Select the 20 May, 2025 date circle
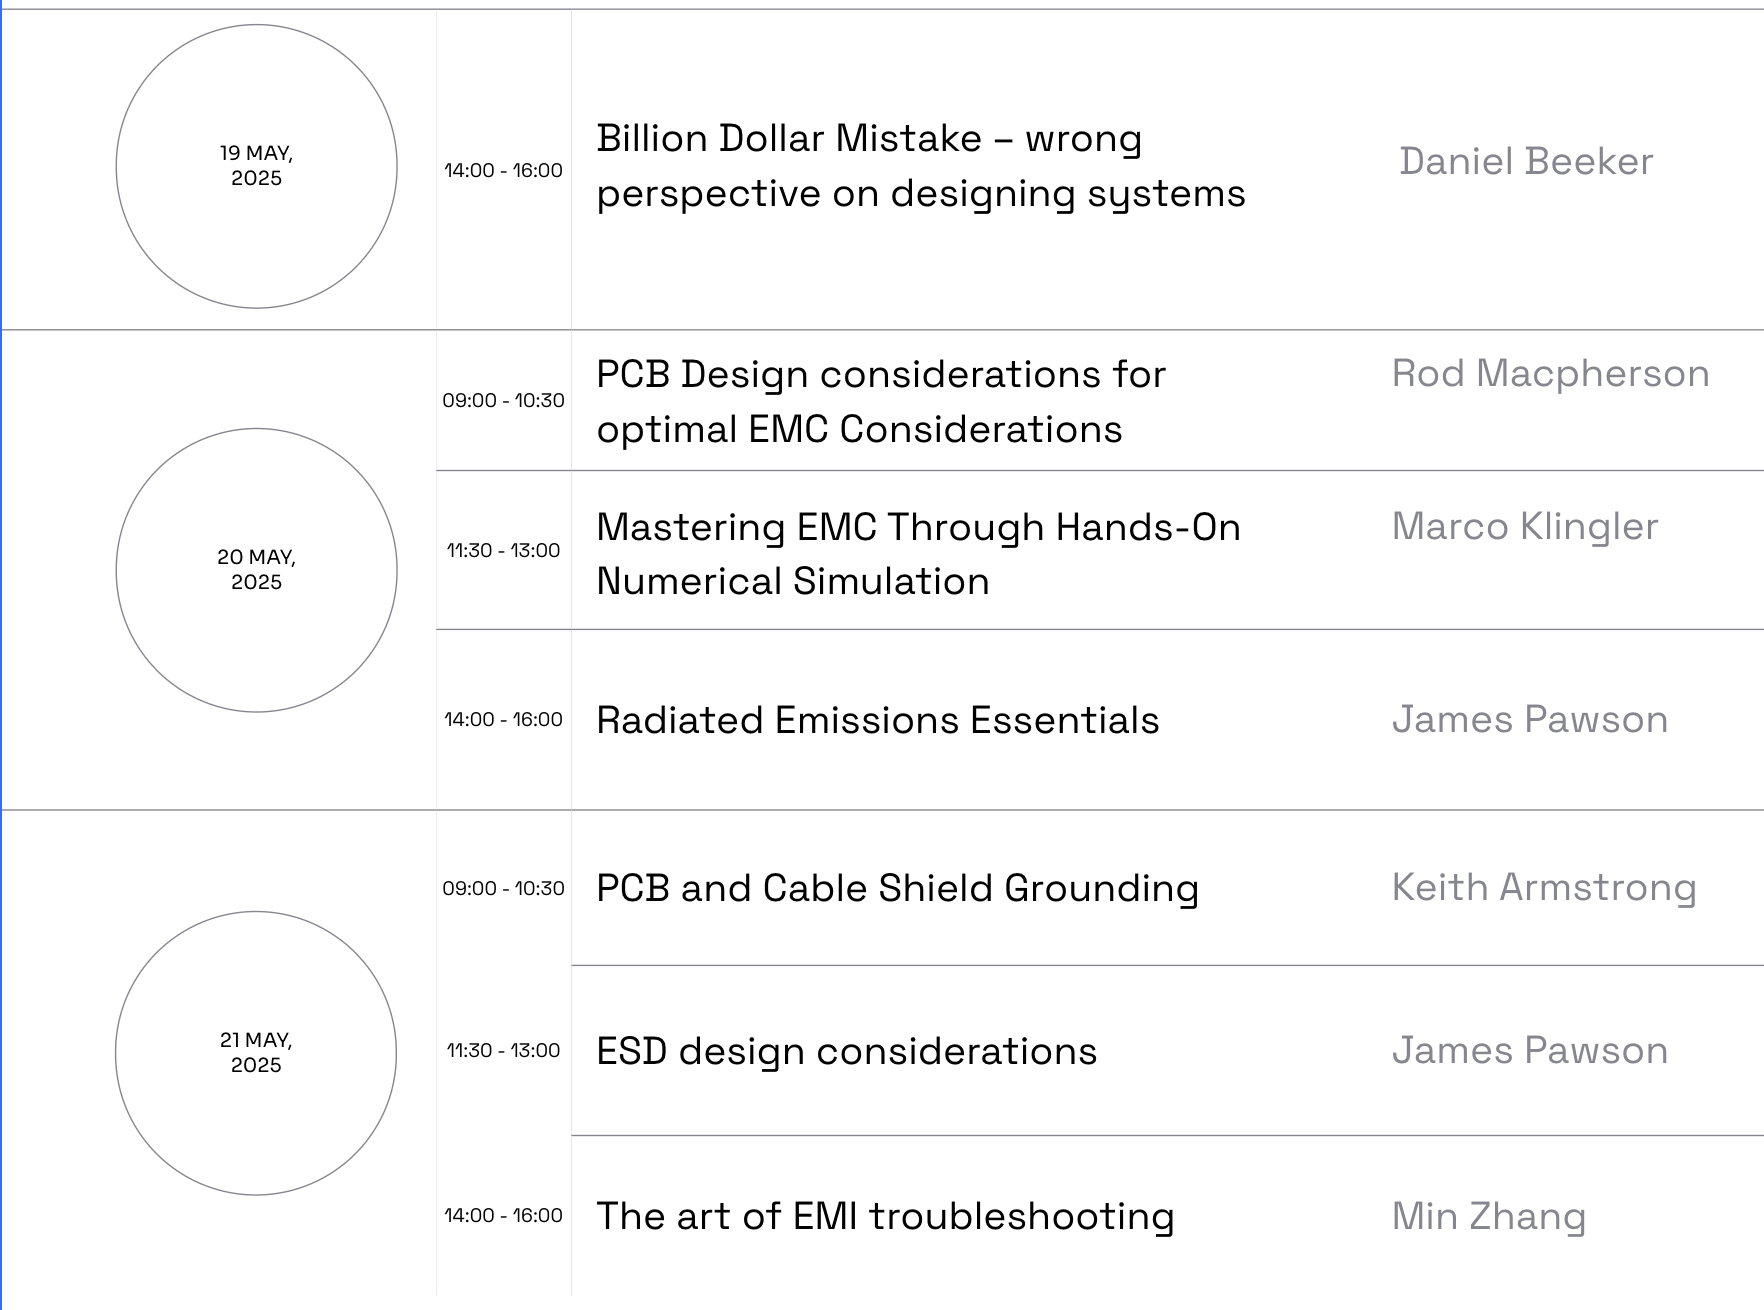Screen dimensions: 1764x1310 point(256,570)
